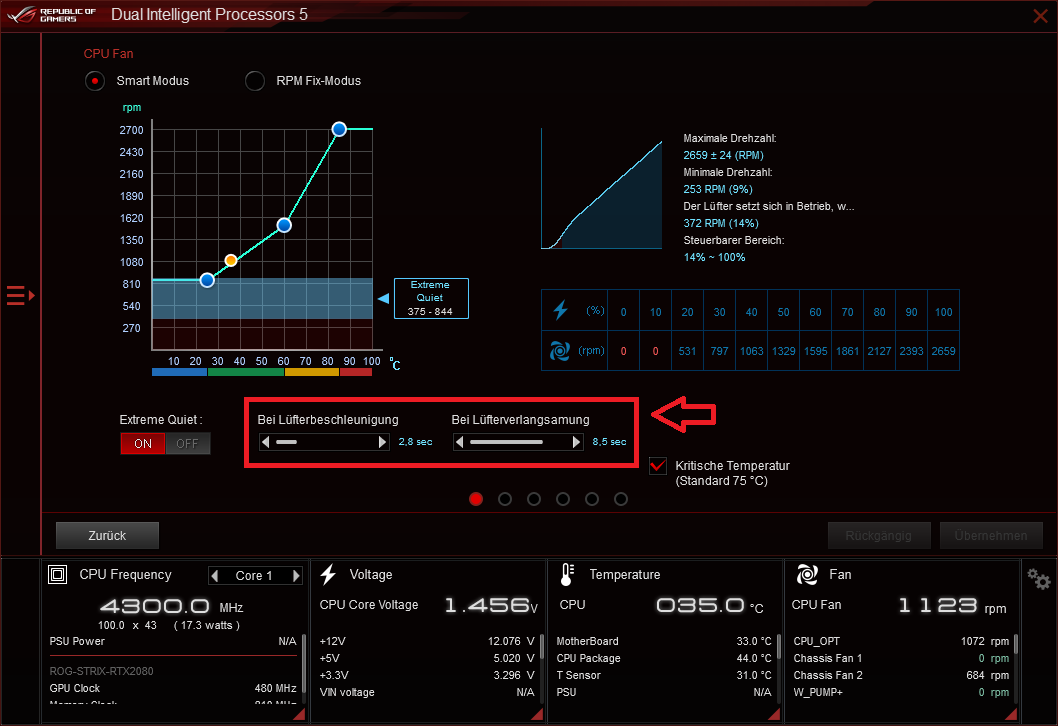1058x726 pixels.
Task: Expand the Voltage panel corner triangle
Action: pos(537,714)
